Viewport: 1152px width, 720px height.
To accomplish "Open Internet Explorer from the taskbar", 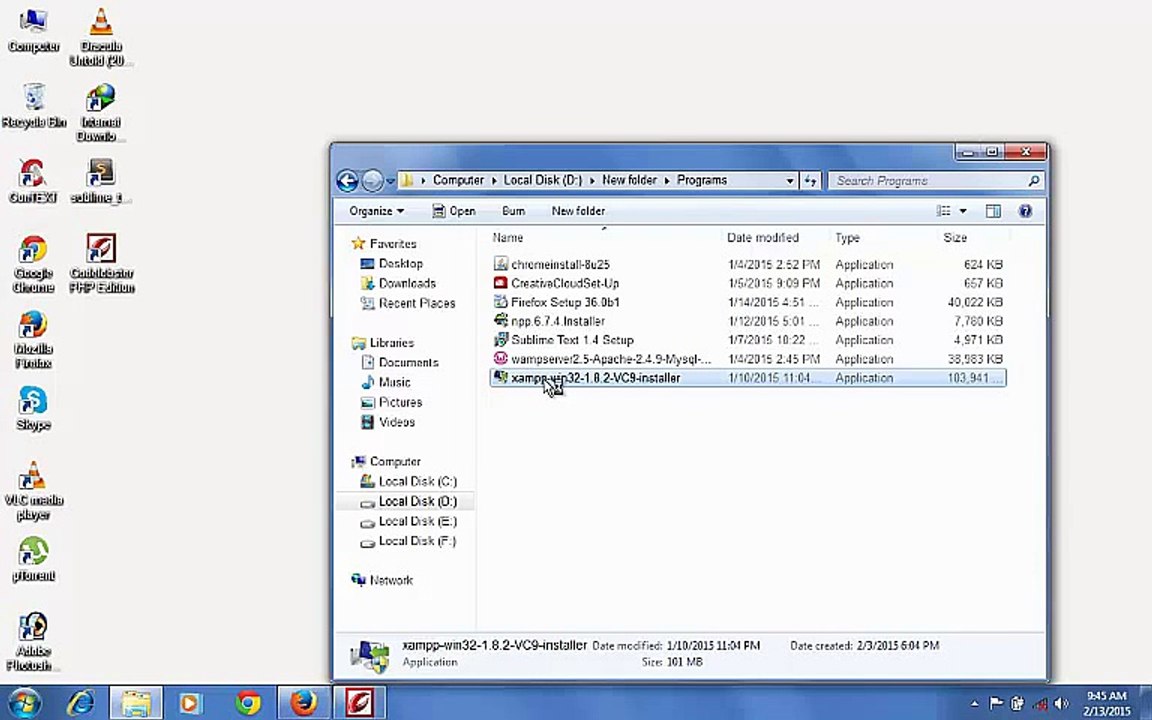I will 80,703.
